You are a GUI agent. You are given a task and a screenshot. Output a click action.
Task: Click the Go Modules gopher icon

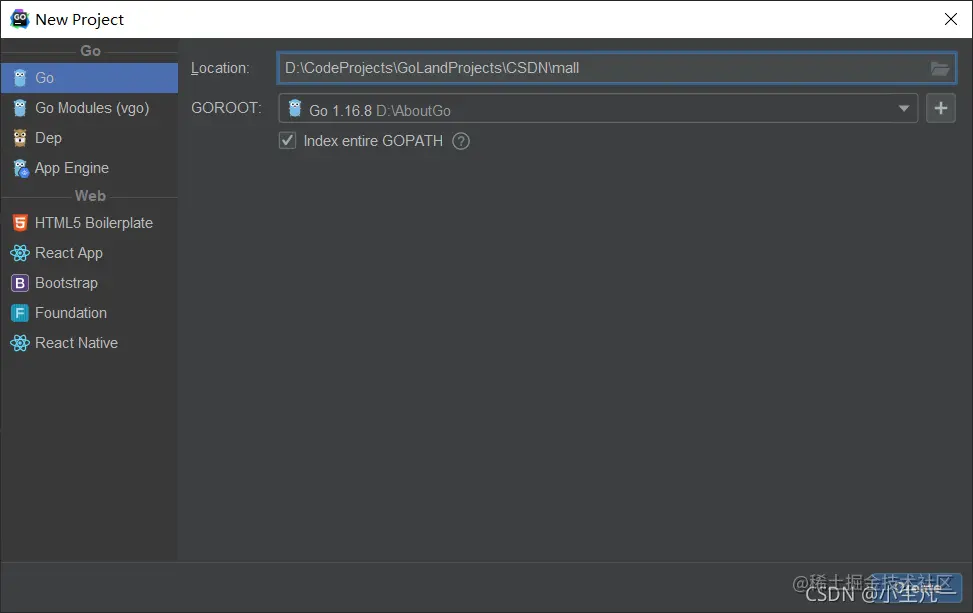(x=20, y=108)
